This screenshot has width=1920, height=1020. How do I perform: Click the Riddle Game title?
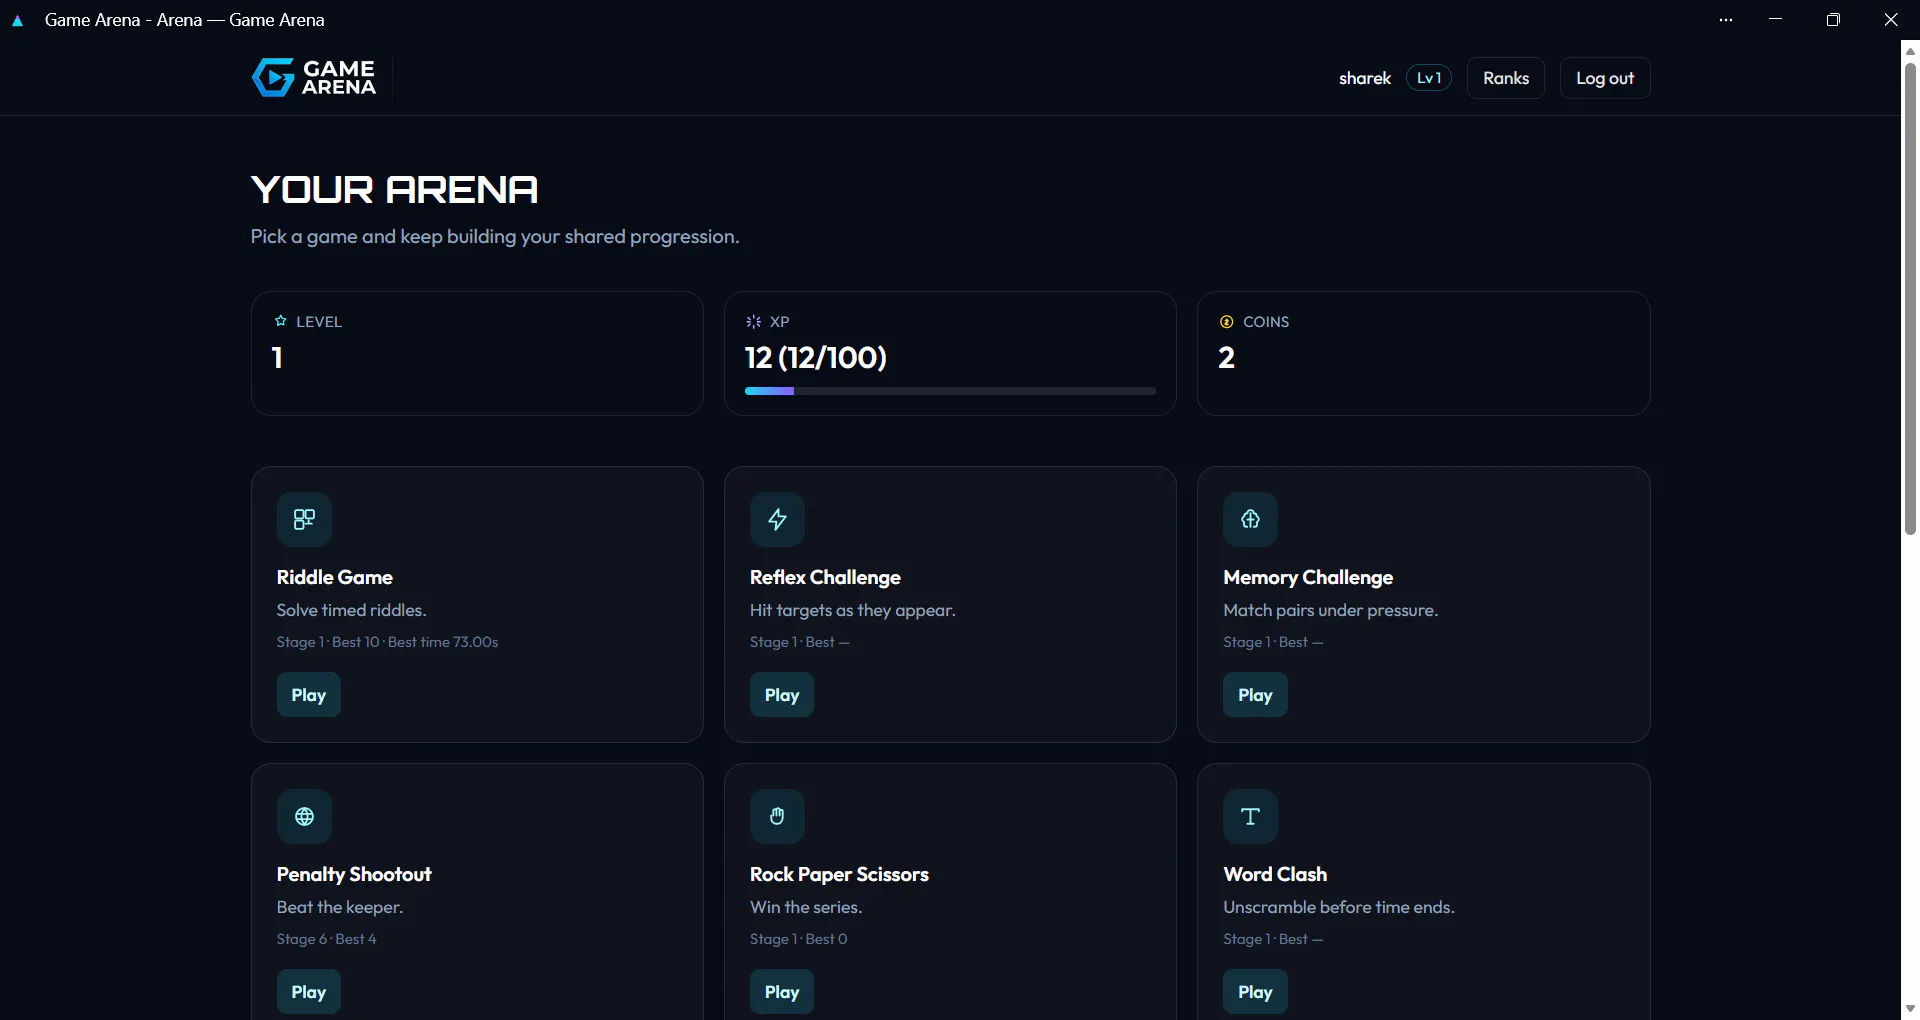coord(334,577)
